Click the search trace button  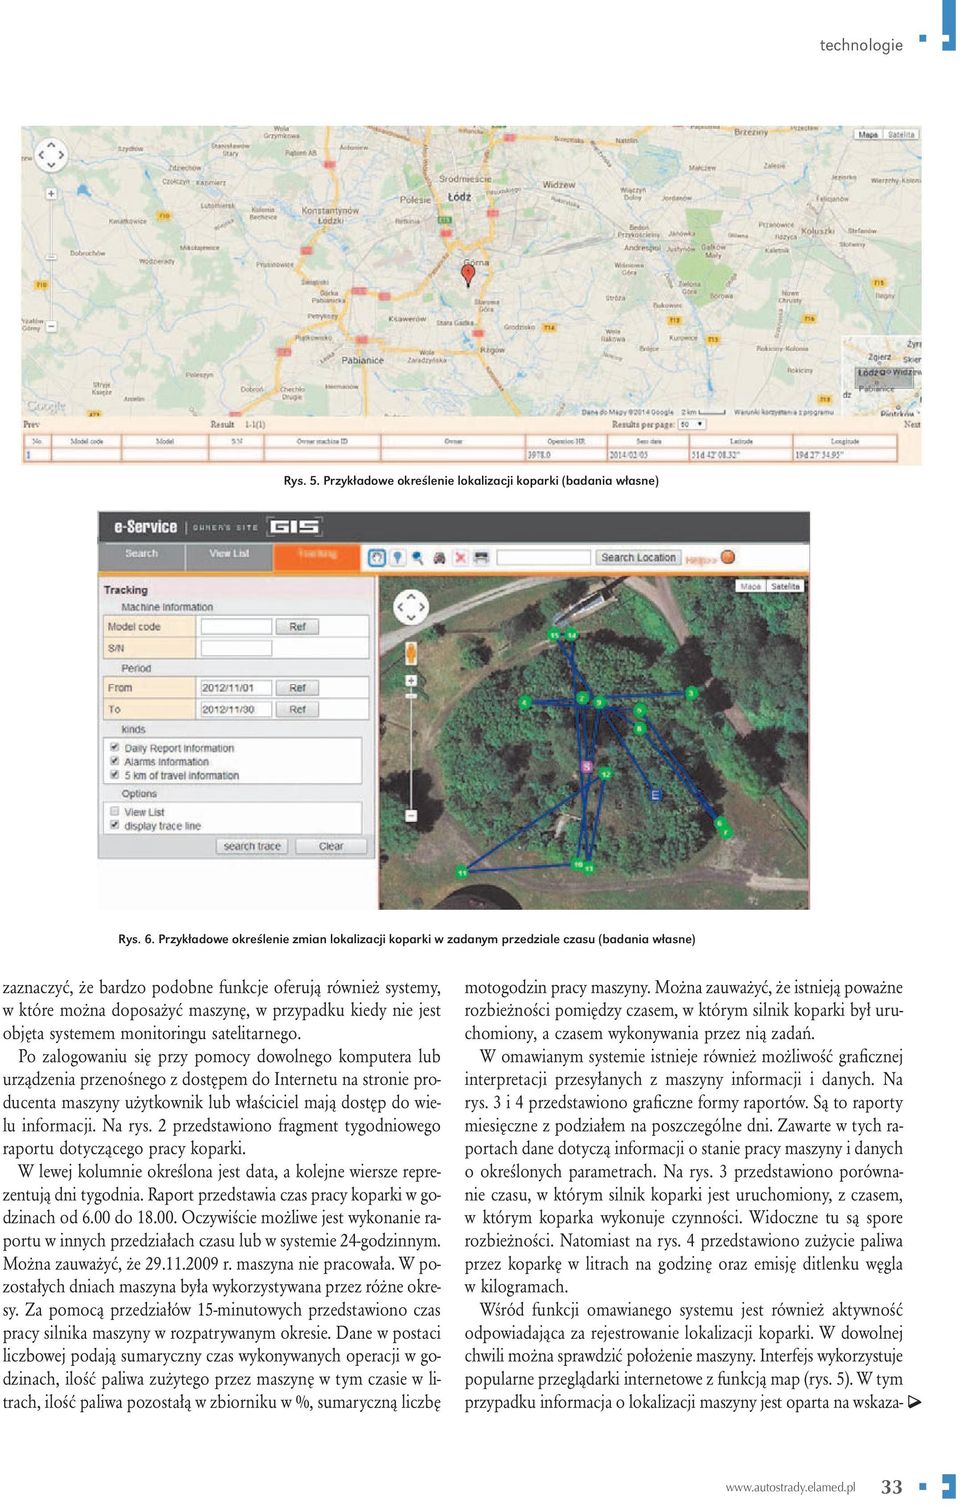(252, 846)
